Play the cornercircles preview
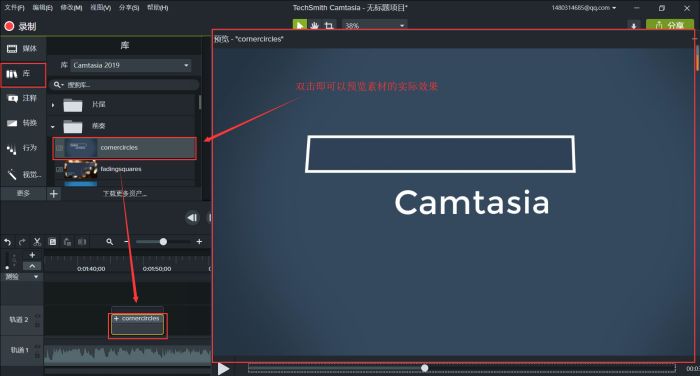The width and height of the screenshot is (700, 376). point(223,369)
